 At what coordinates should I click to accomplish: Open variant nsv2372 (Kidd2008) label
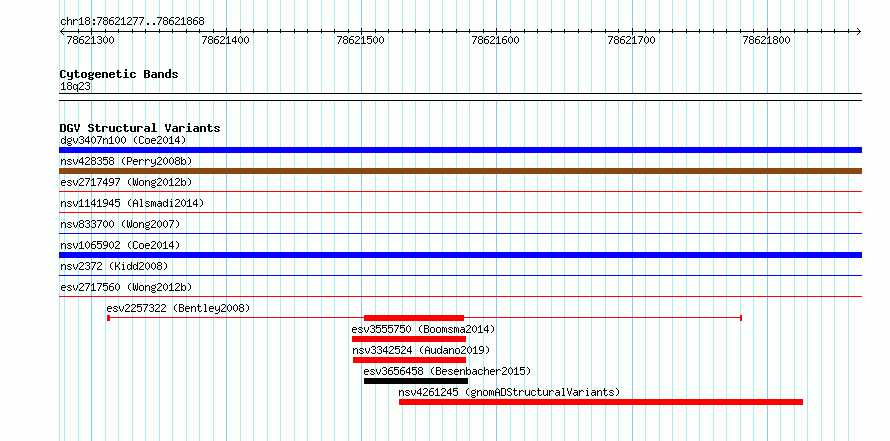point(114,266)
